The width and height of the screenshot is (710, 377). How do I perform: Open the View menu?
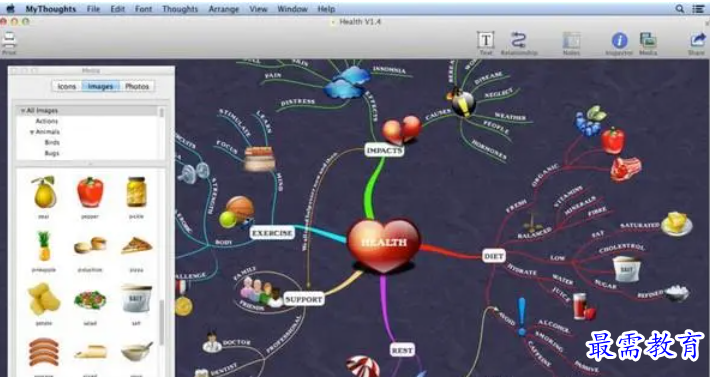point(258,9)
